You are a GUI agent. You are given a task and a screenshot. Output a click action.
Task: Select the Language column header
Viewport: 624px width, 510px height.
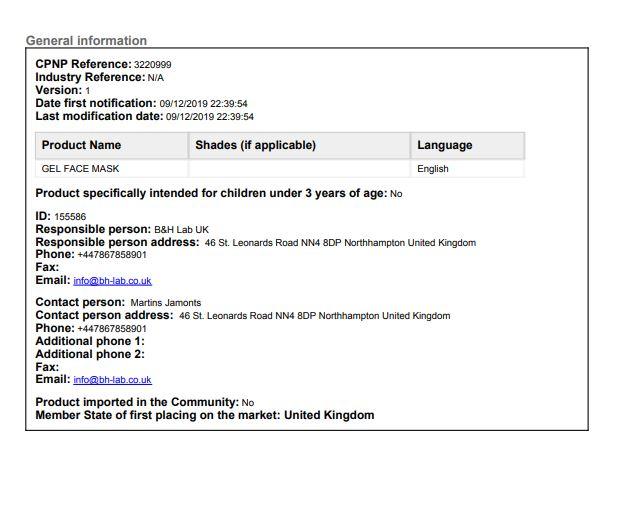click(x=444, y=145)
